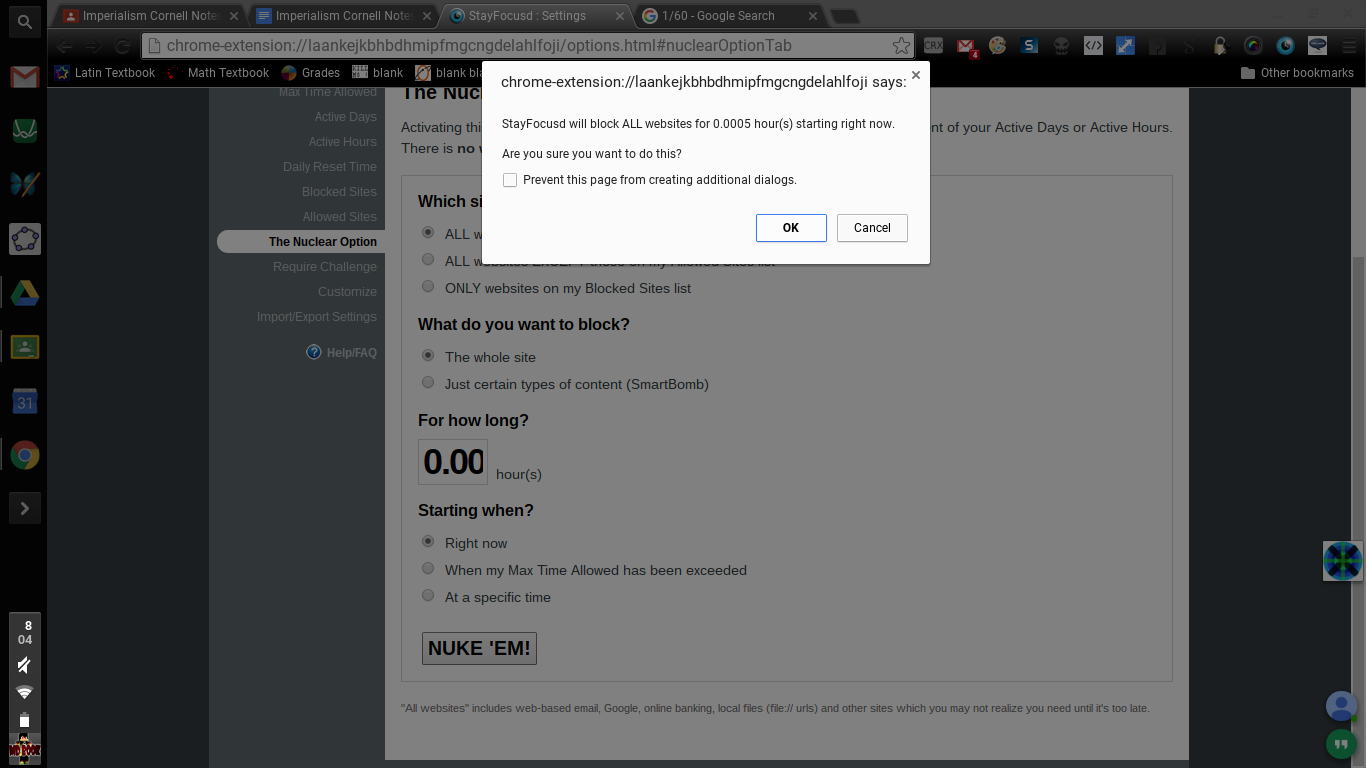This screenshot has width=1366, height=768.
Task: Open Google Classroom shelf icon
Action: 24,347
